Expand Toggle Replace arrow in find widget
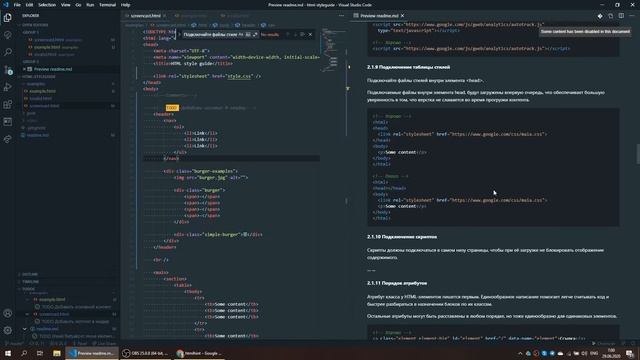 pyautogui.click(x=179, y=35)
